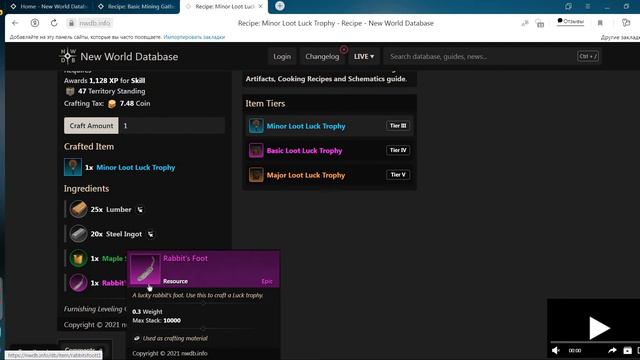The height and width of the screenshot is (360, 640).
Task: Focus the Search database input field
Action: pyautogui.click(x=492, y=56)
